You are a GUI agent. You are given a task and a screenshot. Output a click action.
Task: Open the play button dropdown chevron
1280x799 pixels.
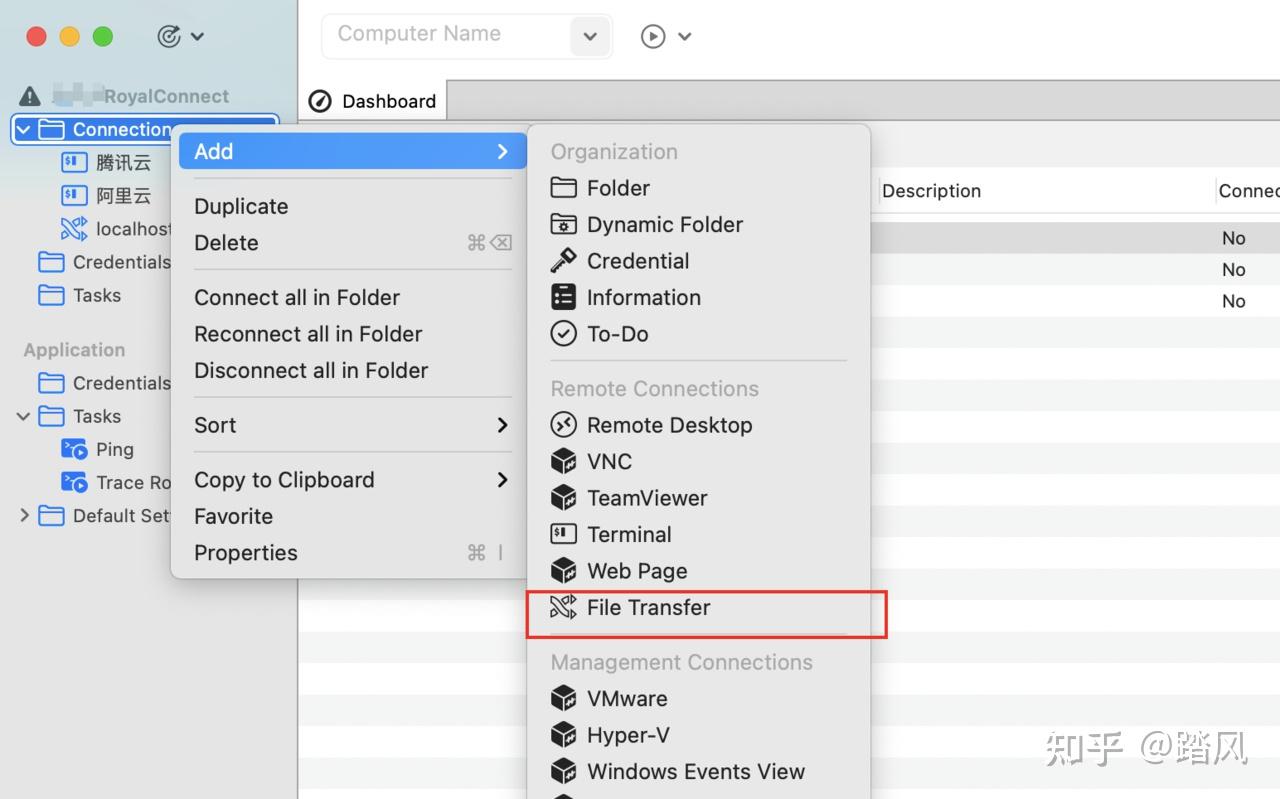(685, 37)
